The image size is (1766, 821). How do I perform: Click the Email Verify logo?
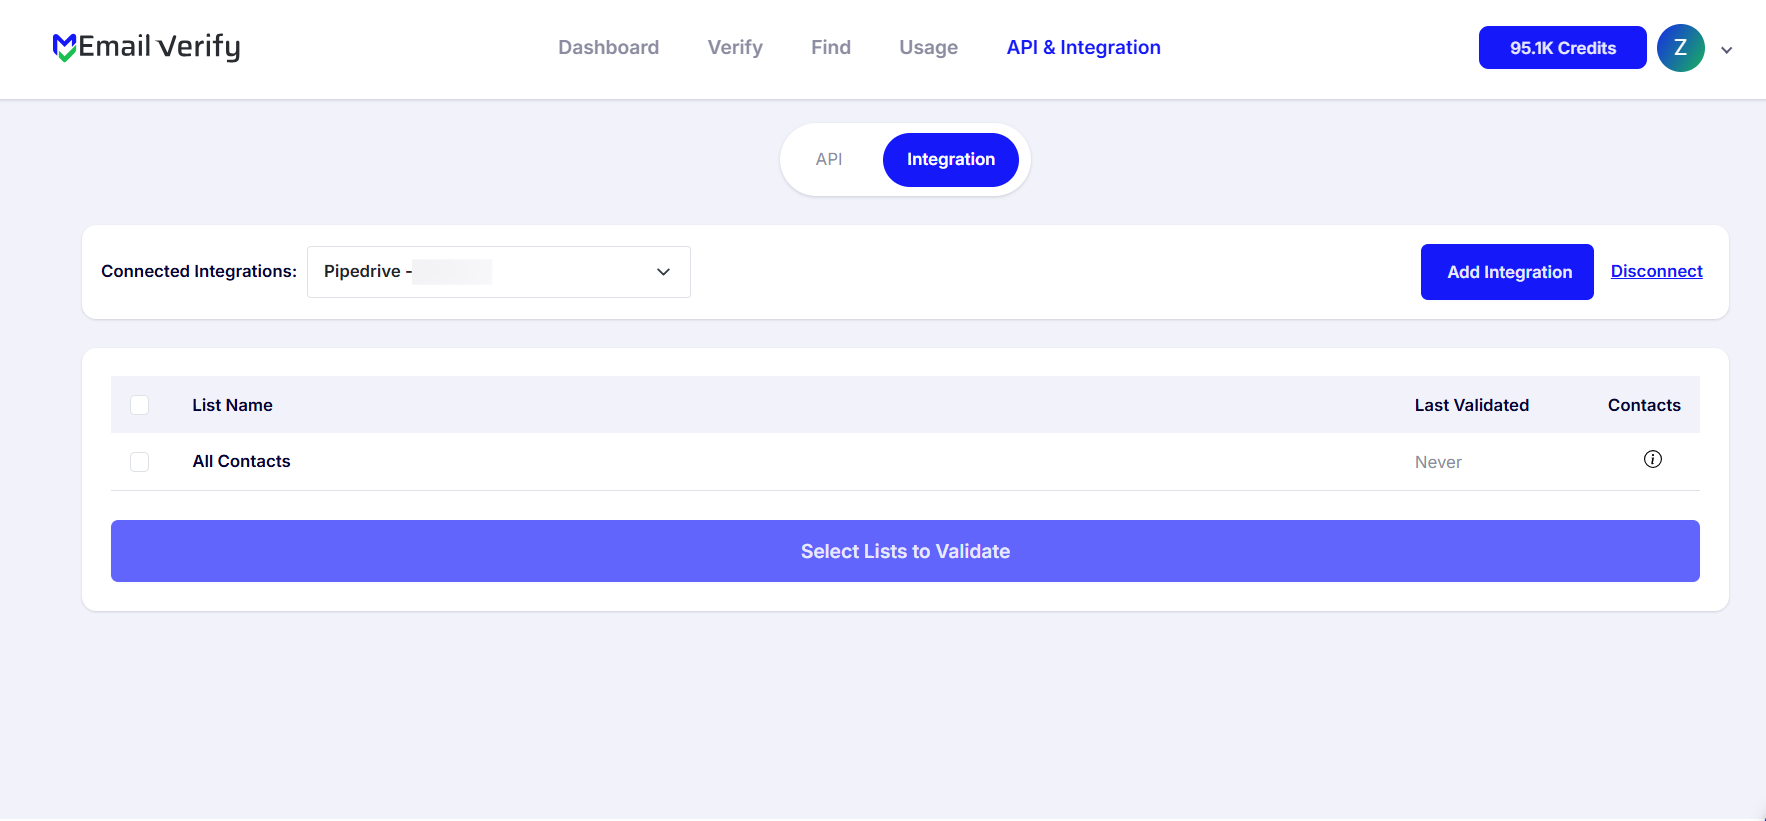(x=146, y=47)
